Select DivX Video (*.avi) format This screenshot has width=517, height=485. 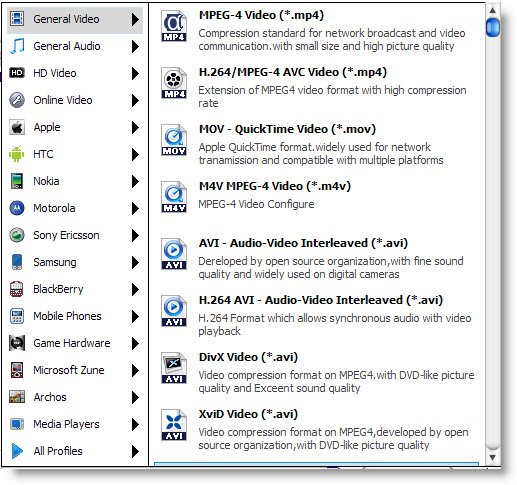318,372
